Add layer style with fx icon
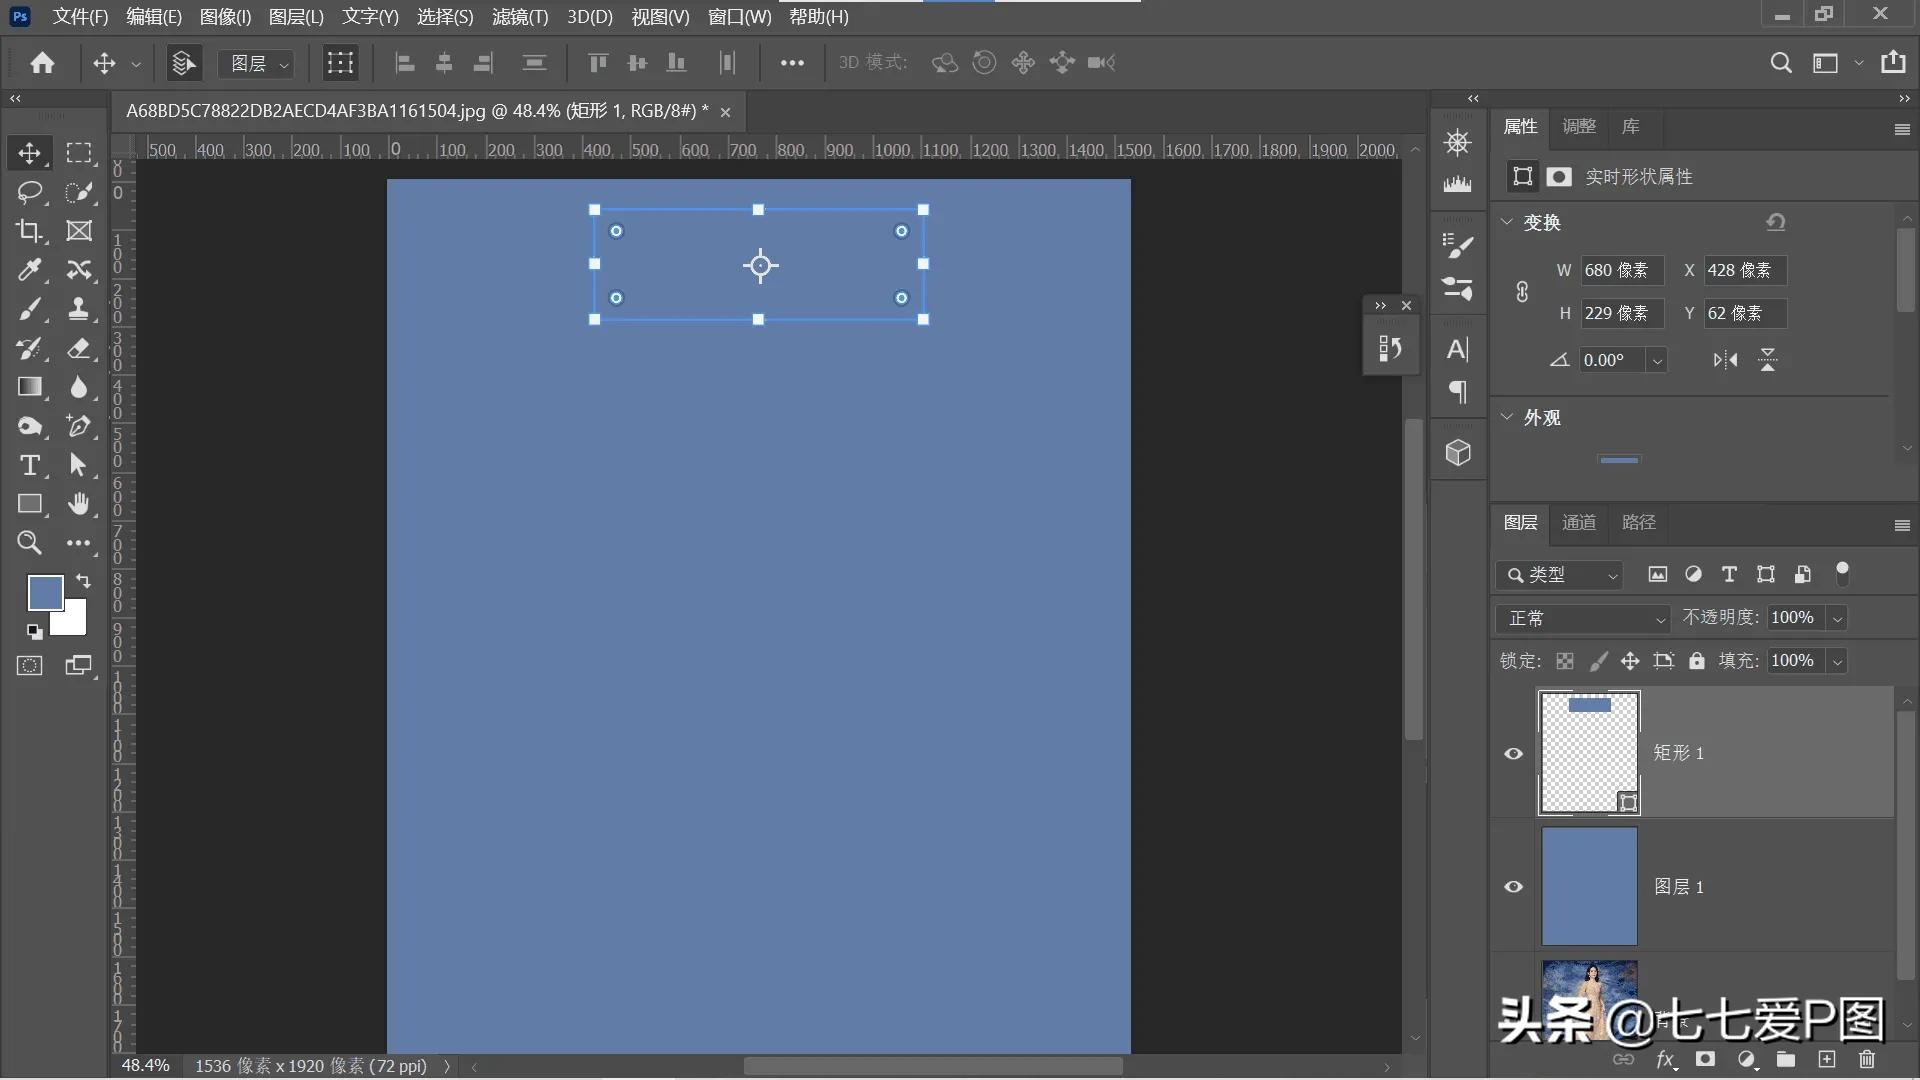Screen dimensions: 1920x1080 tap(1665, 1059)
